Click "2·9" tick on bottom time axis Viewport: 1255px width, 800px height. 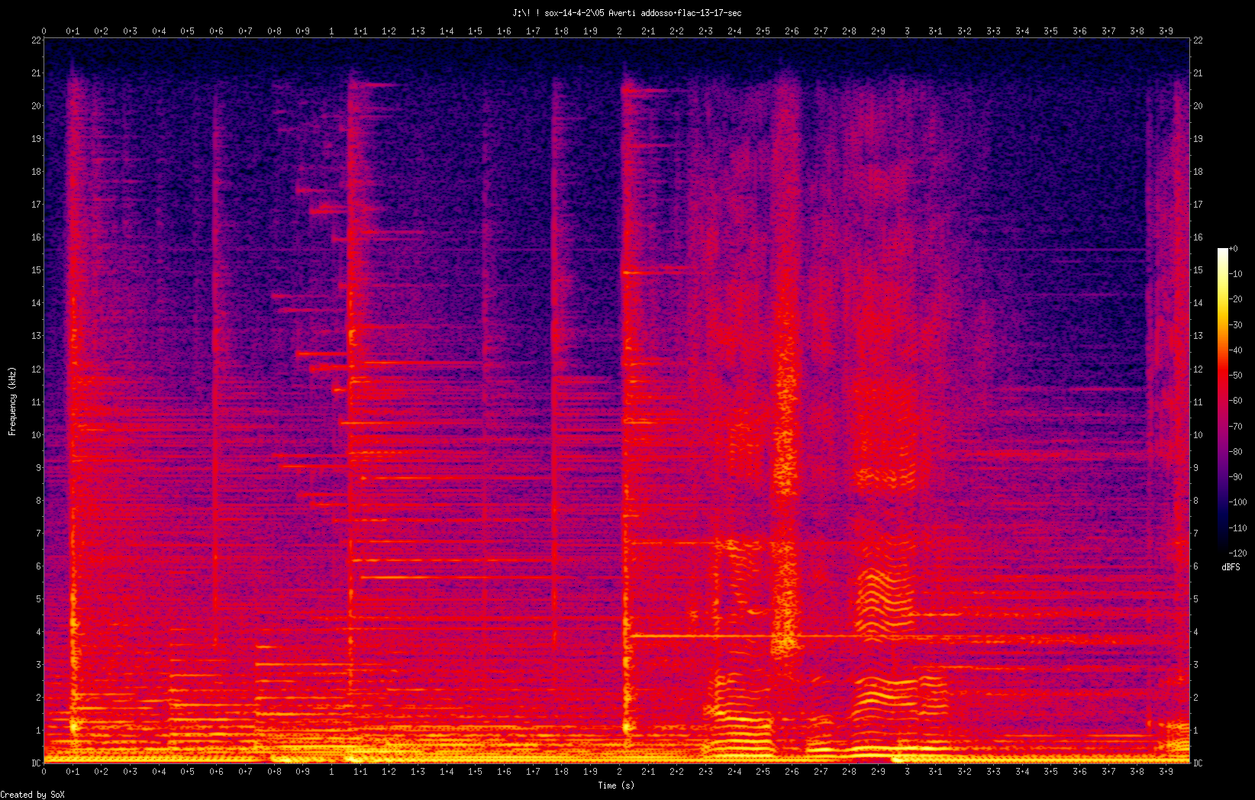click(878, 773)
